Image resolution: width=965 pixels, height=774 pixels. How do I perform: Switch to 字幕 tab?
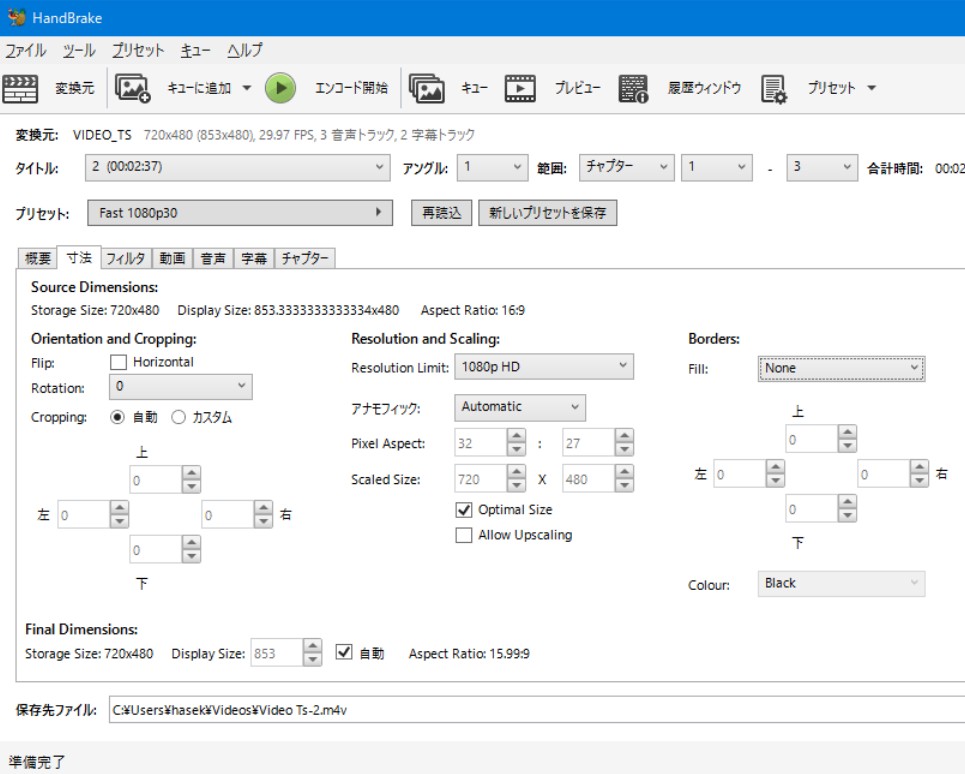[x=254, y=258]
